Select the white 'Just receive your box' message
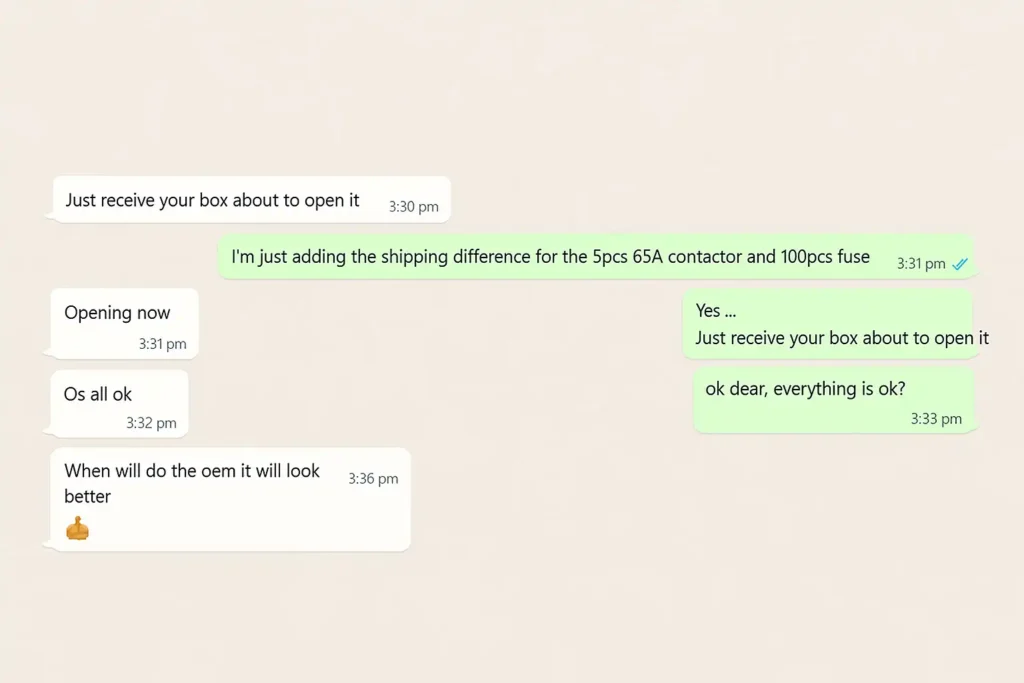Image resolution: width=1024 pixels, height=683 pixels. pos(212,200)
